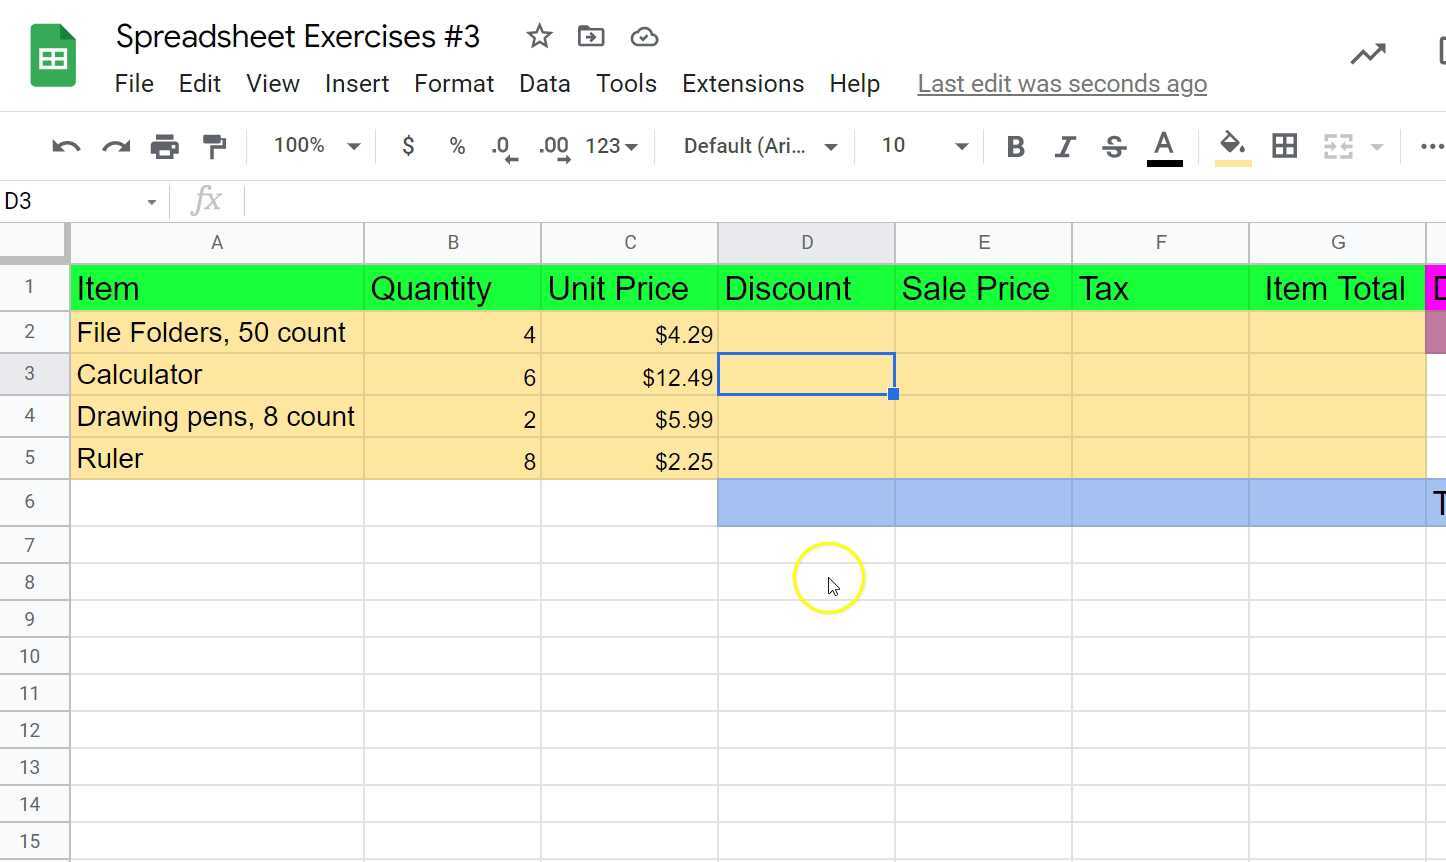This screenshot has height=862, width=1446.
Task: Click the Paint format tool
Action: (x=213, y=146)
